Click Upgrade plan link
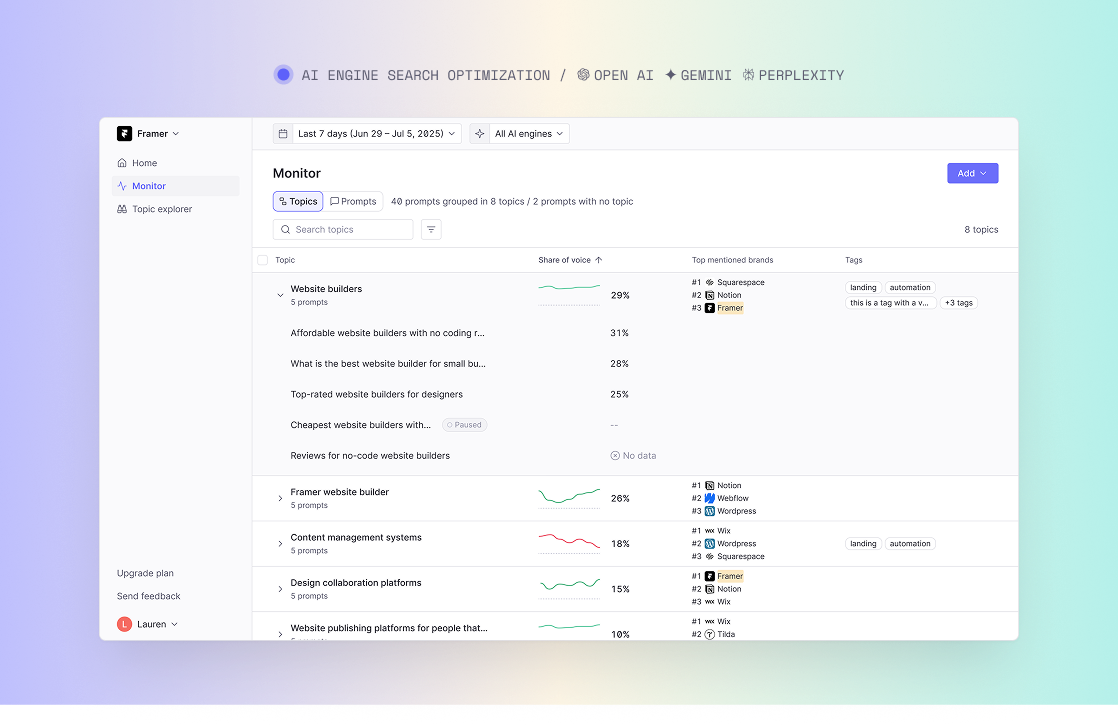 pos(145,573)
